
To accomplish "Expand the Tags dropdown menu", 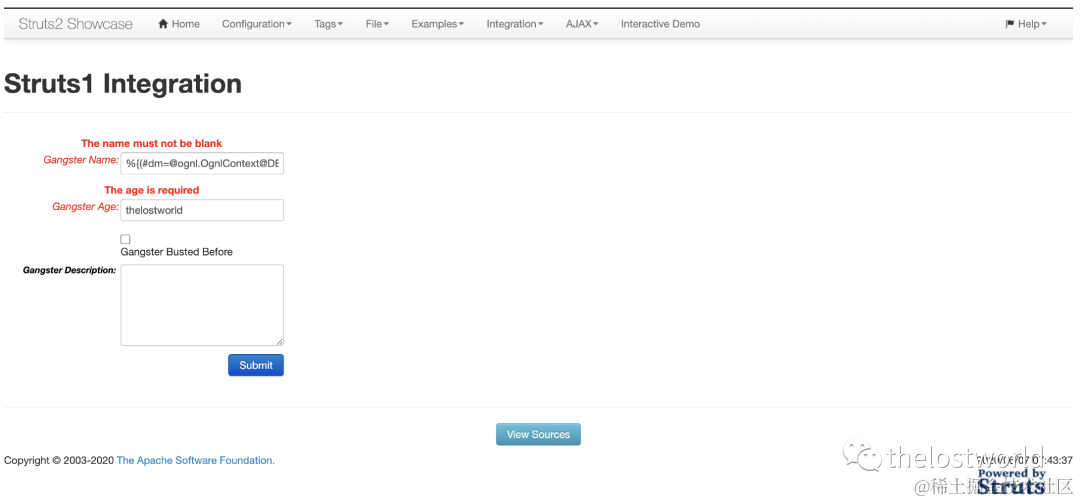I will pyautogui.click(x=329, y=24).
